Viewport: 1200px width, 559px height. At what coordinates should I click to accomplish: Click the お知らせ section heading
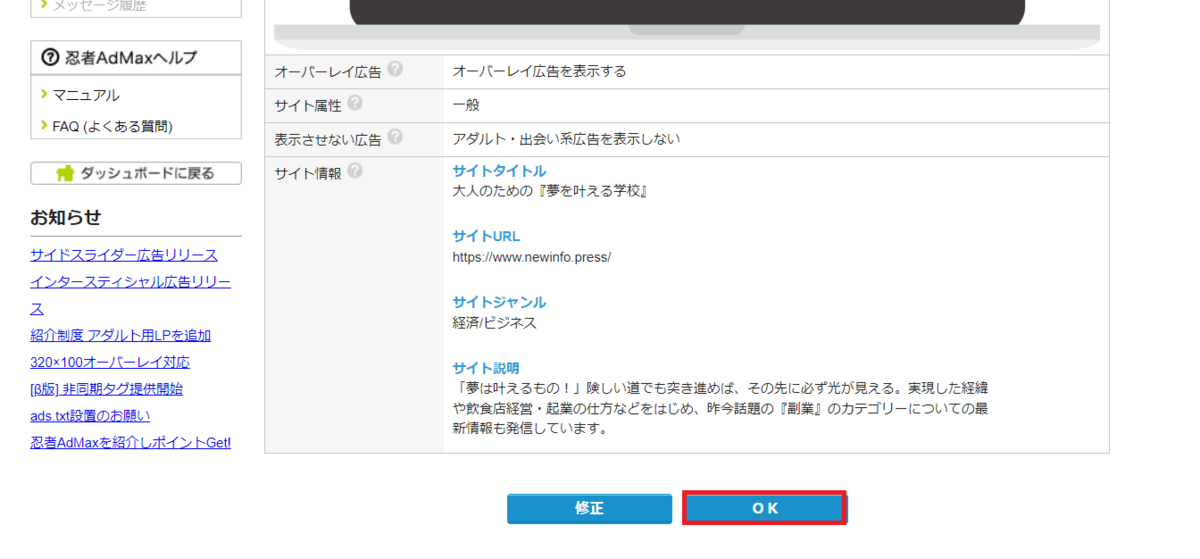point(66,217)
